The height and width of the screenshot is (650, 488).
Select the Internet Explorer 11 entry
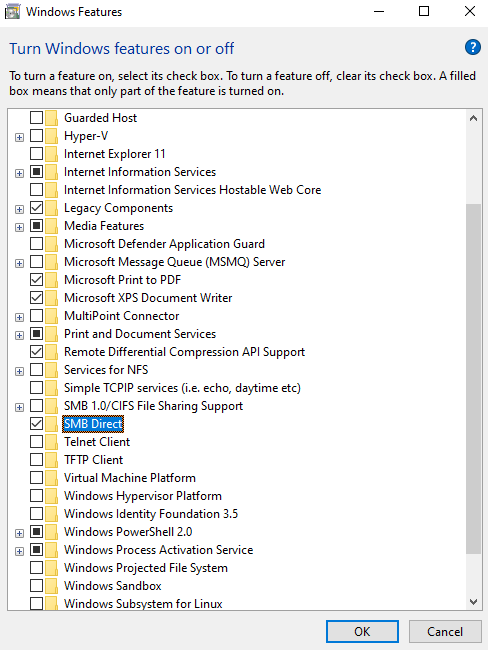pos(114,154)
